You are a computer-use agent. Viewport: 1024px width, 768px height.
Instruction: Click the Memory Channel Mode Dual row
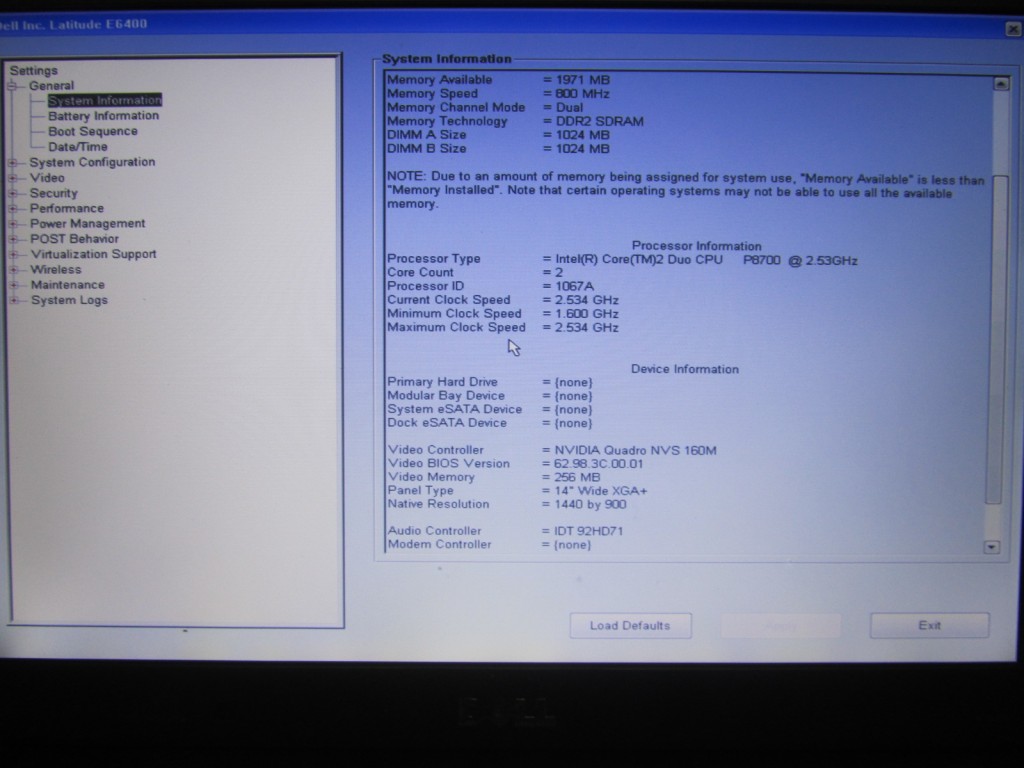click(x=485, y=107)
